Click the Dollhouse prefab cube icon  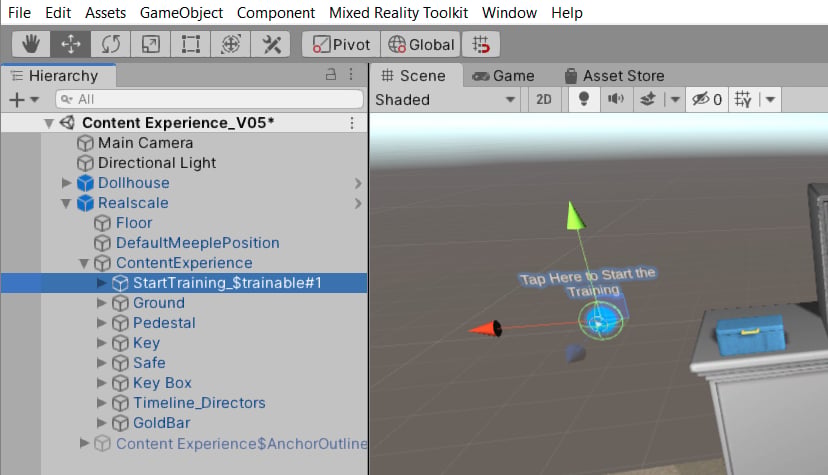[x=85, y=183]
